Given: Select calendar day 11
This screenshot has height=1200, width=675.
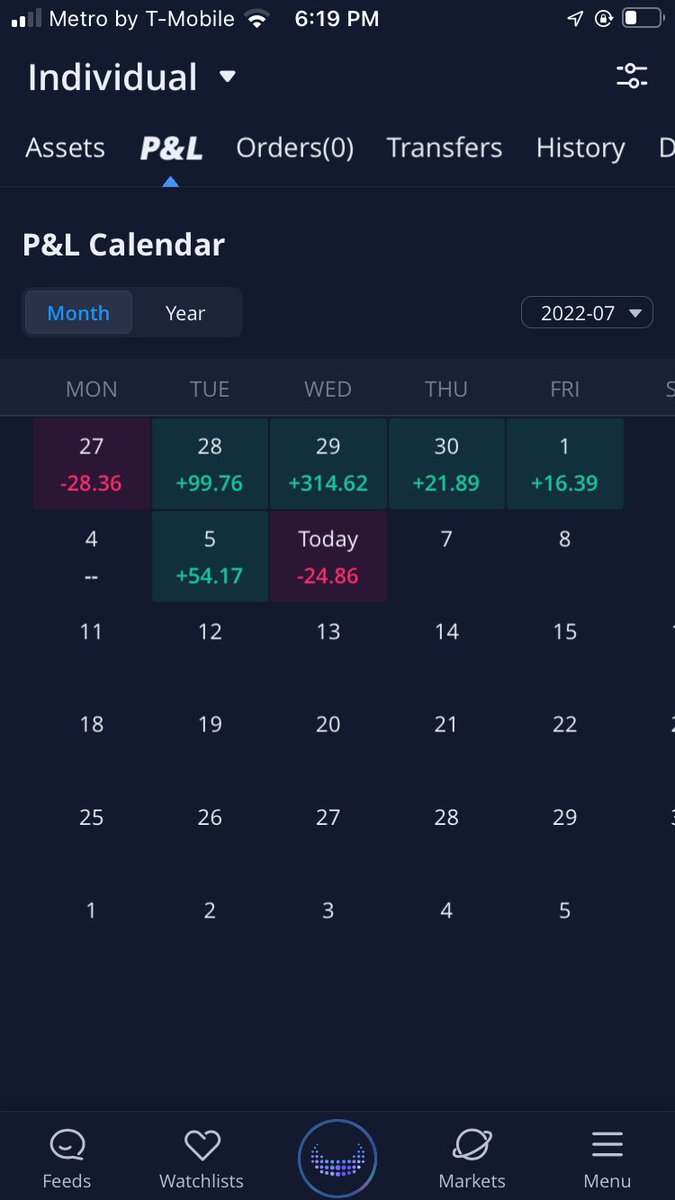Looking at the screenshot, I should [x=91, y=632].
